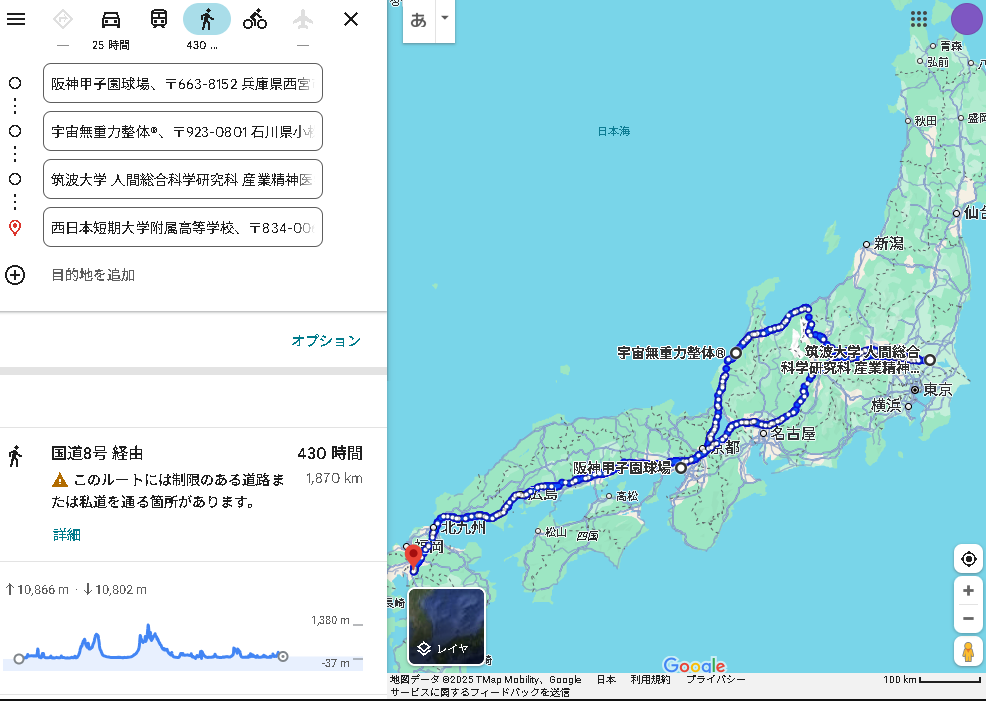Click the あ input method button

pos(418,20)
